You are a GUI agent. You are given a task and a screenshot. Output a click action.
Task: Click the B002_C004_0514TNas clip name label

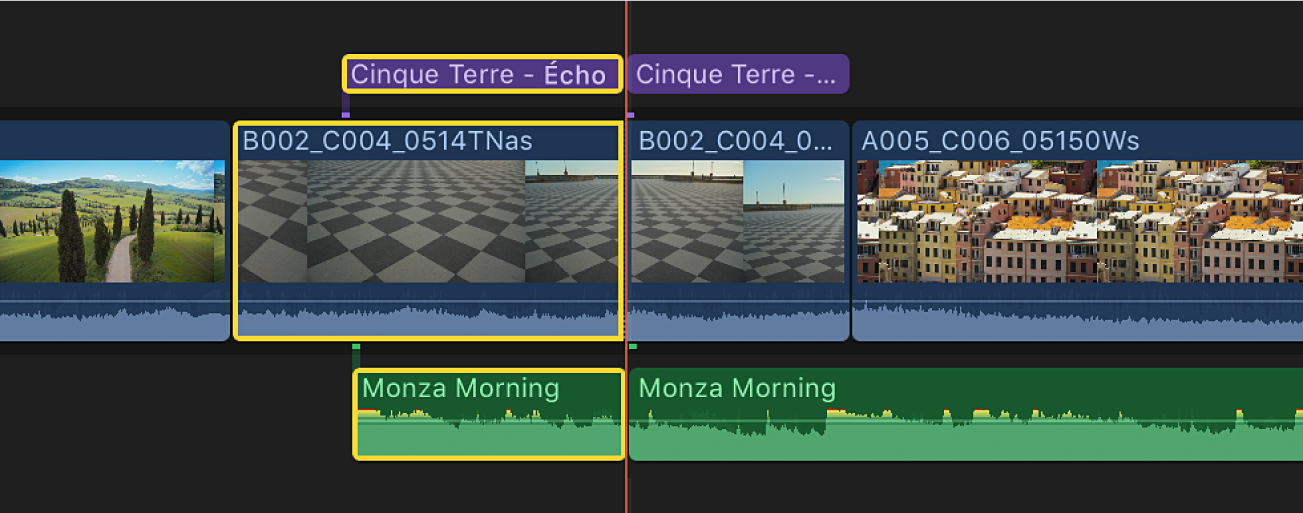tap(387, 141)
